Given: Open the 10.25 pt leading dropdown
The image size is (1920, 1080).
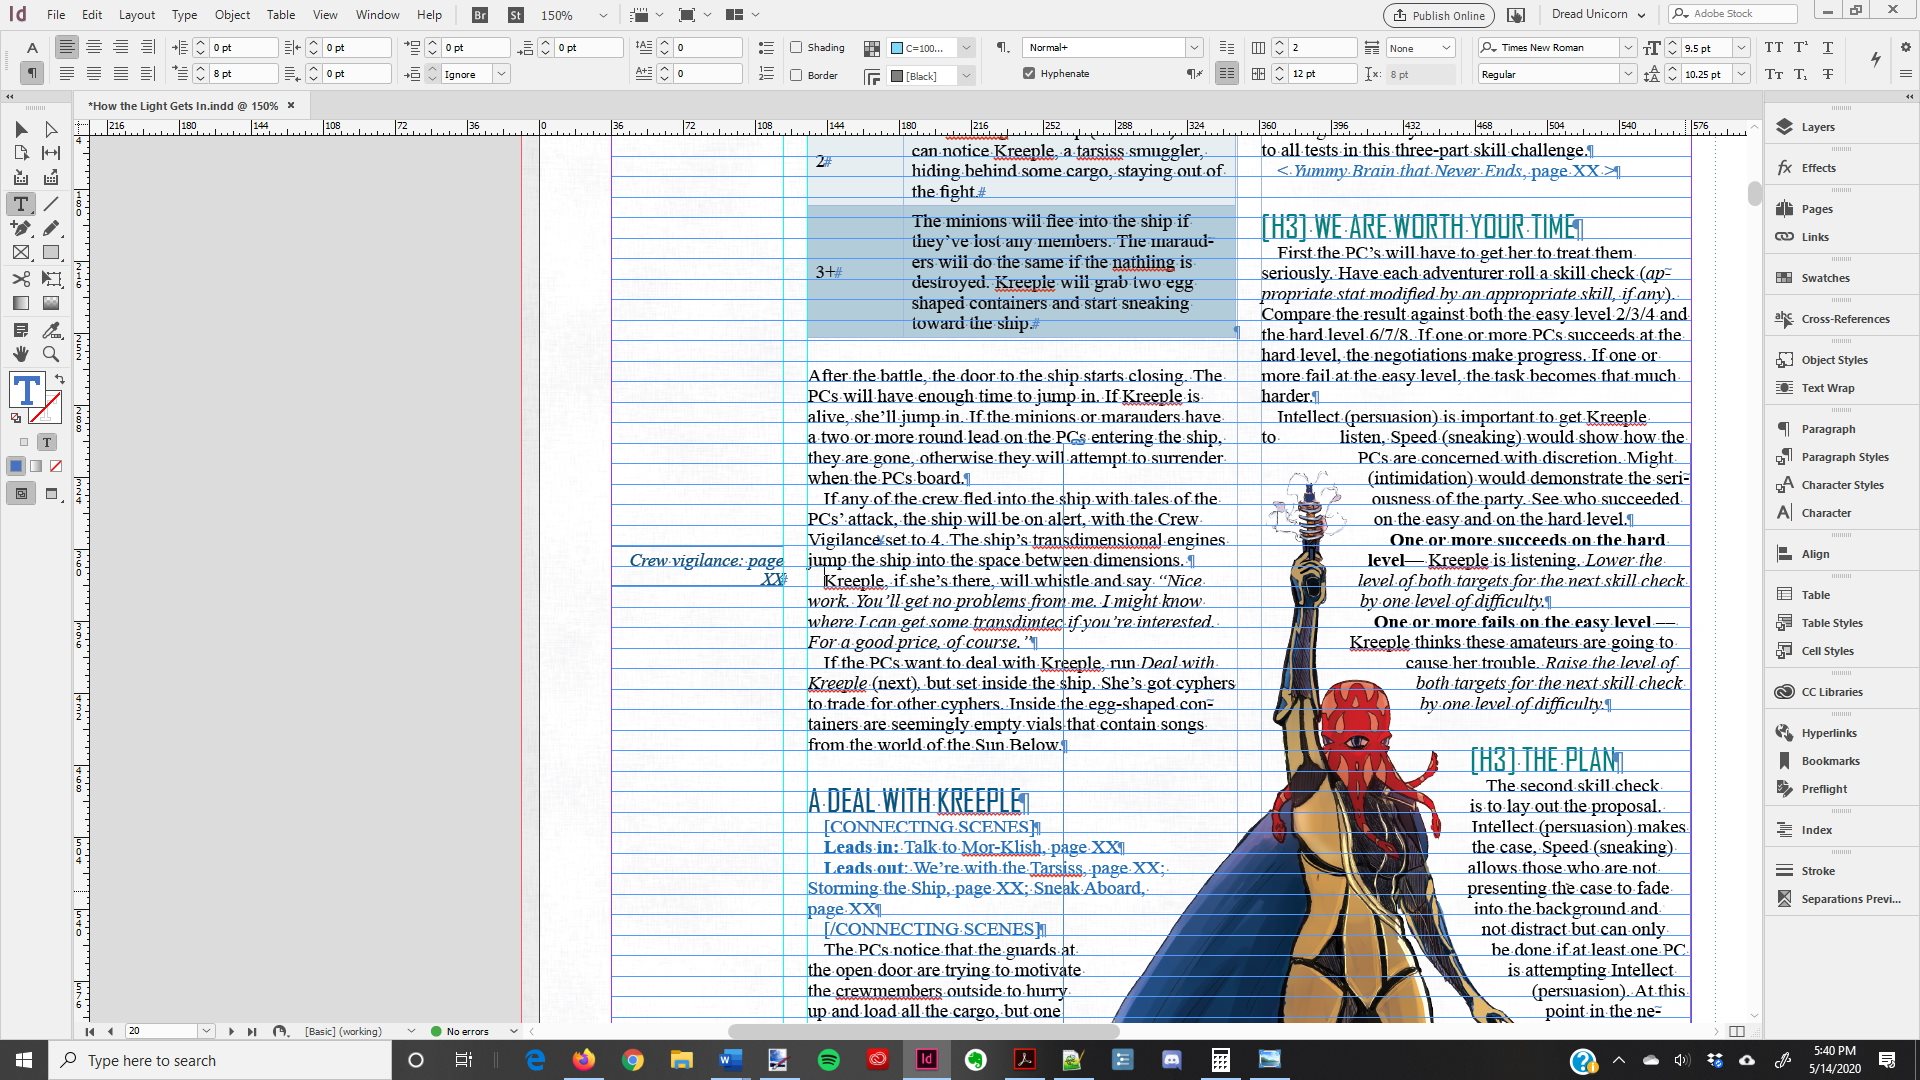Looking at the screenshot, I should (x=1741, y=74).
